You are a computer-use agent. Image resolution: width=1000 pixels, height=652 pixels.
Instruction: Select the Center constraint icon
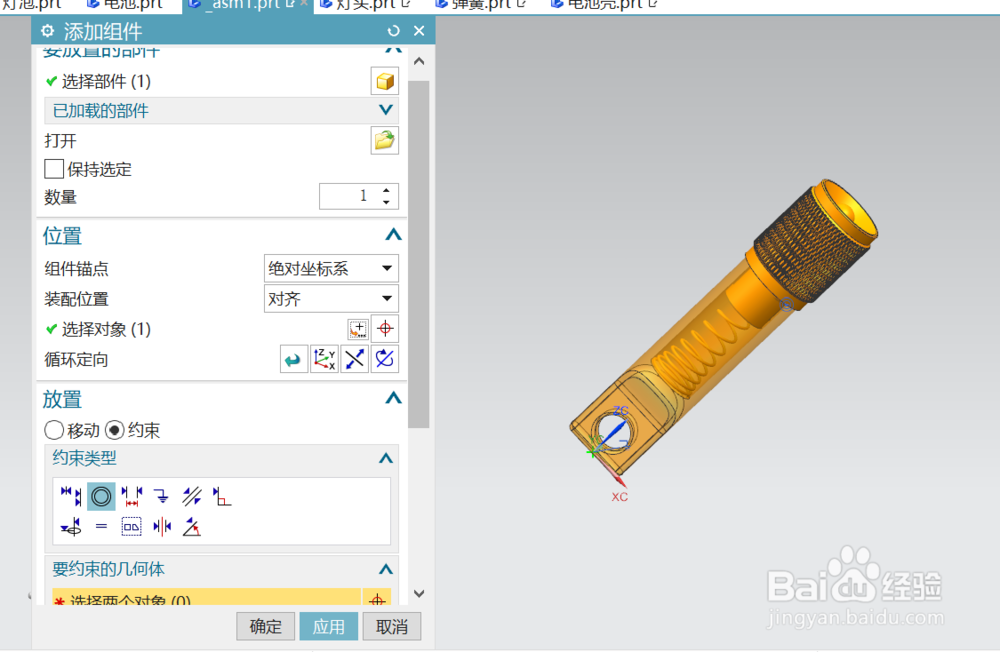click(161, 527)
